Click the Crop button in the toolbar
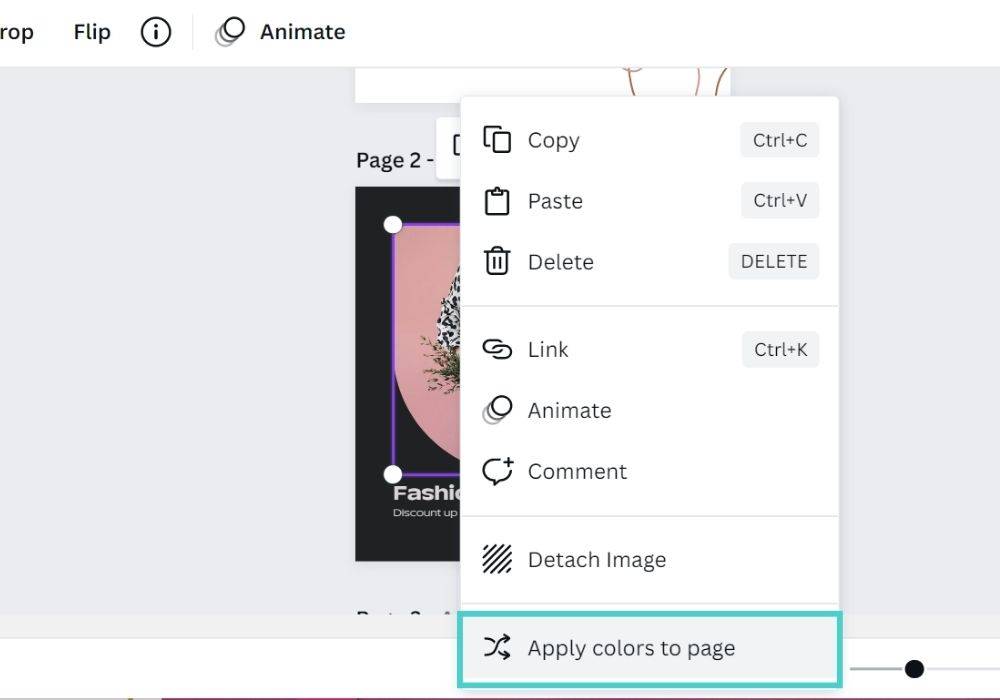 pos(17,32)
